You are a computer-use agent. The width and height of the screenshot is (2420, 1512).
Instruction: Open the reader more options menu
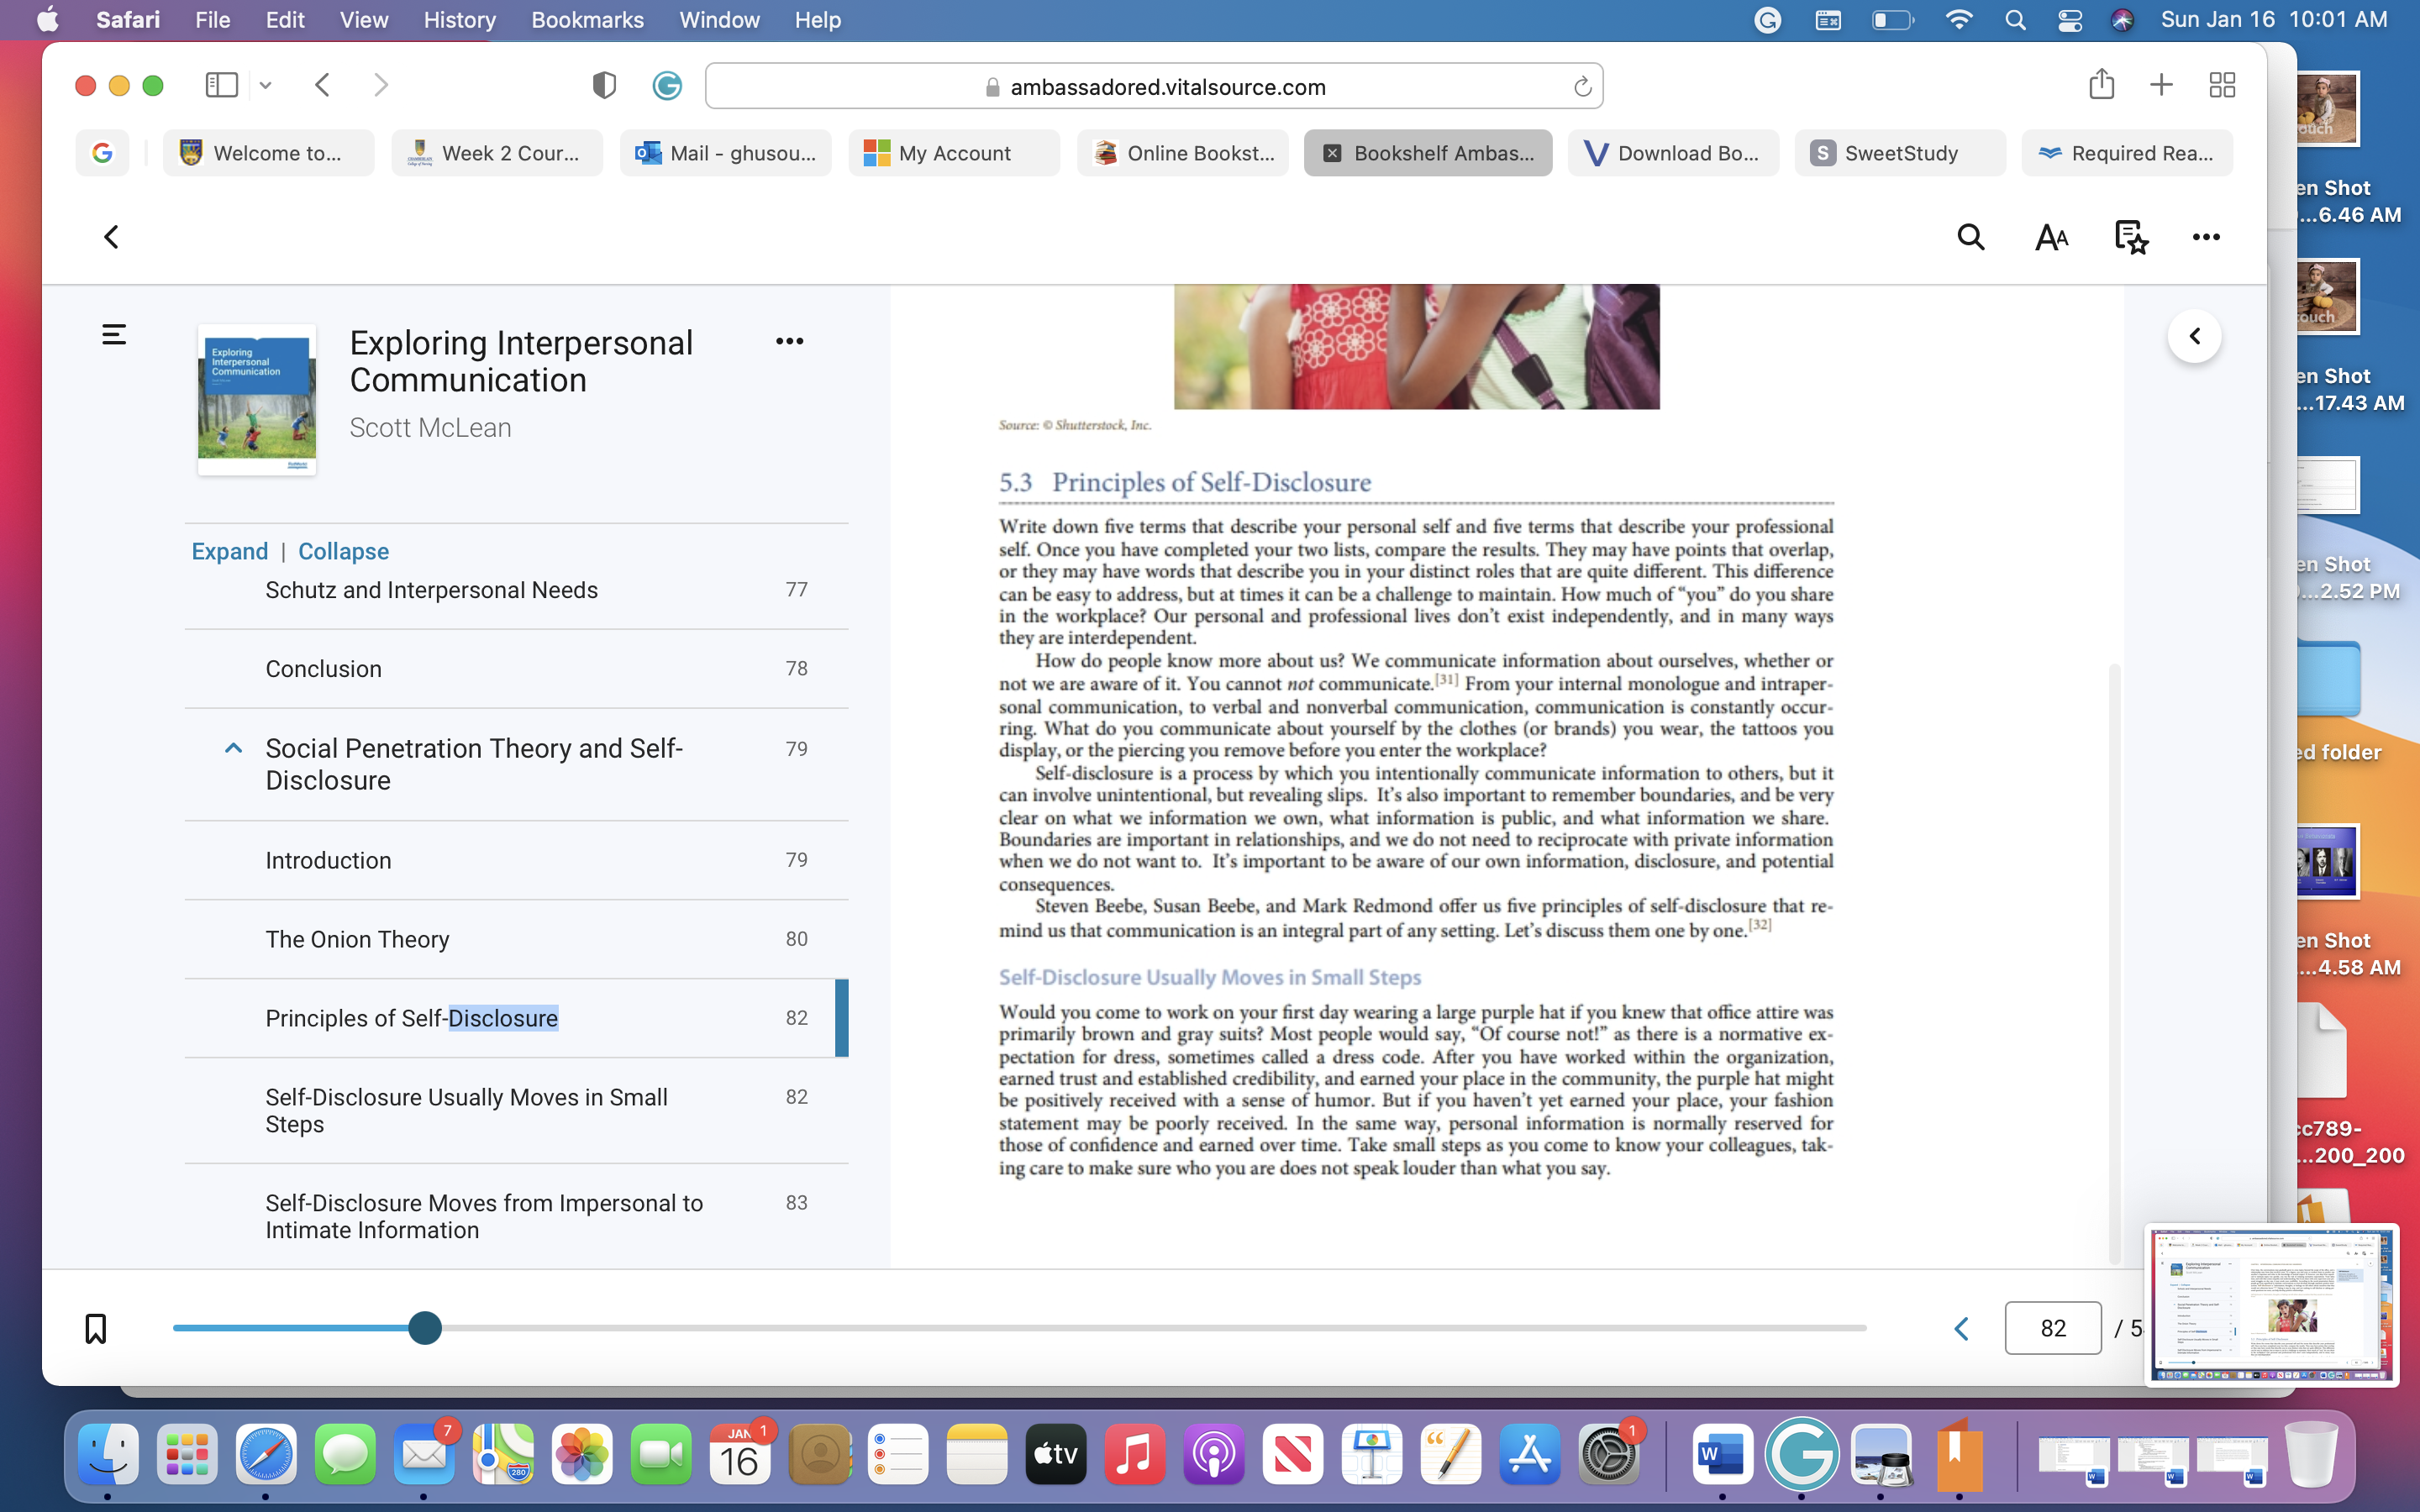[x=2206, y=237]
